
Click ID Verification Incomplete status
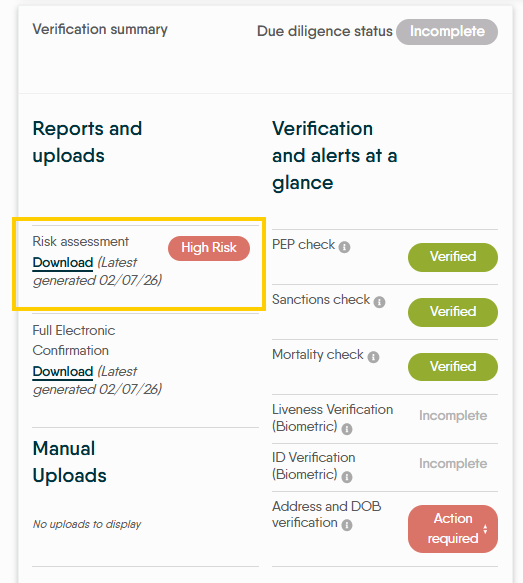453,464
